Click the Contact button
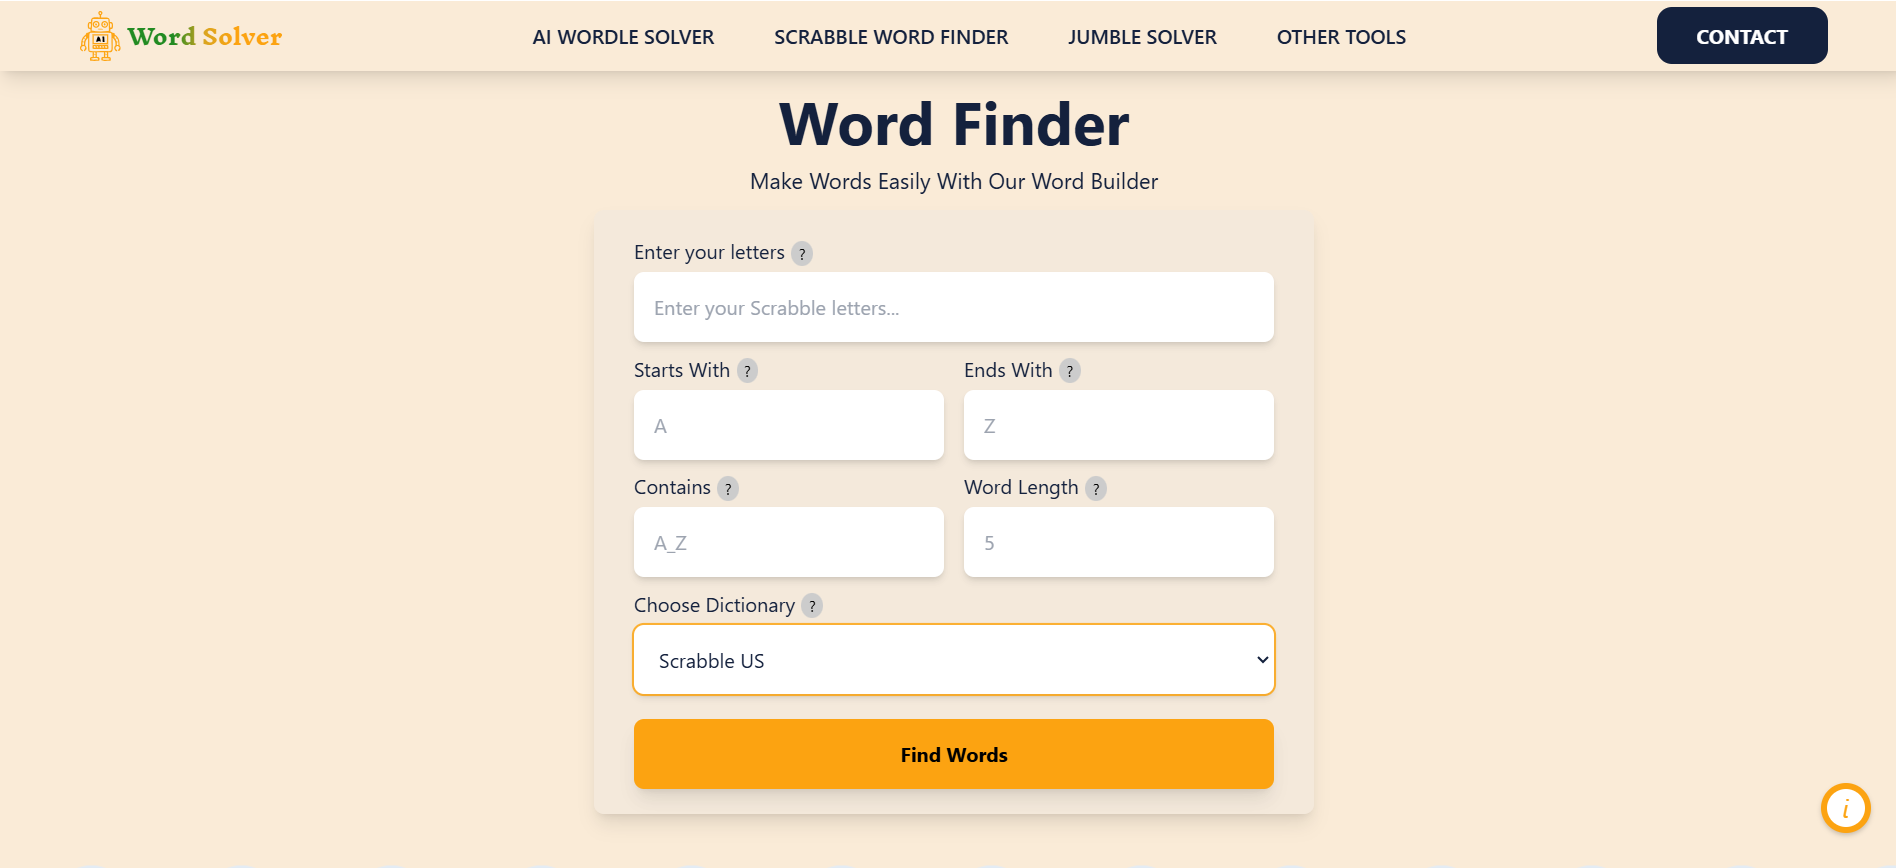1896x868 pixels. pos(1742,36)
